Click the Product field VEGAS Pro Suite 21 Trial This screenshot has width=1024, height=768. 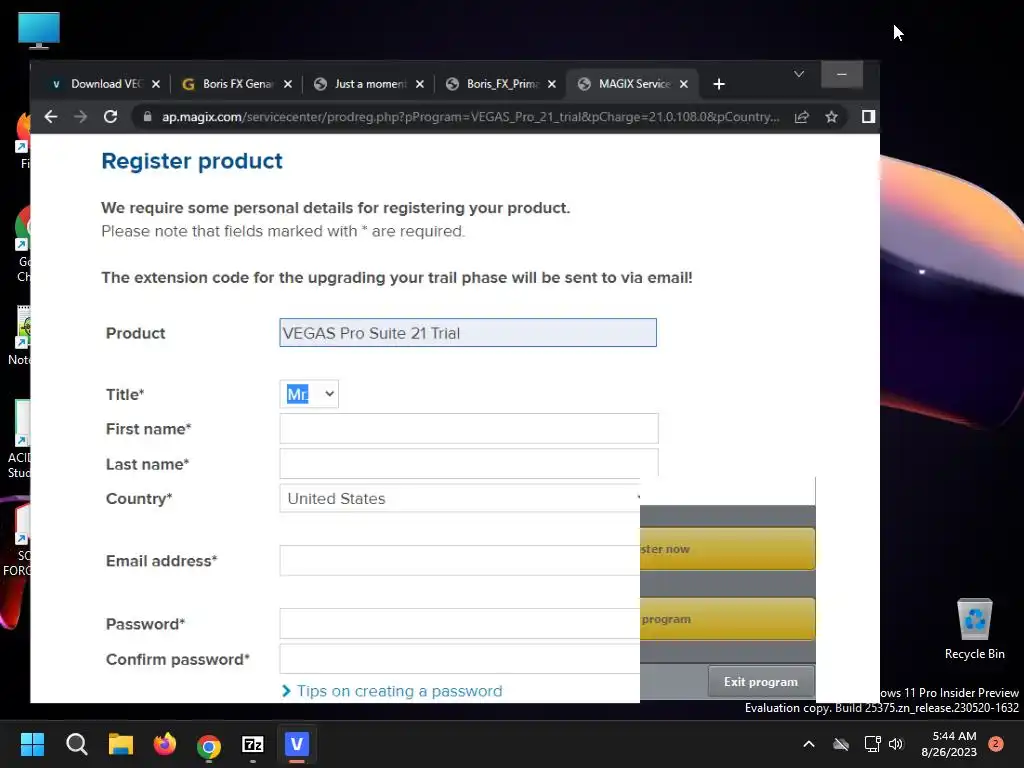(x=468, y=333)
